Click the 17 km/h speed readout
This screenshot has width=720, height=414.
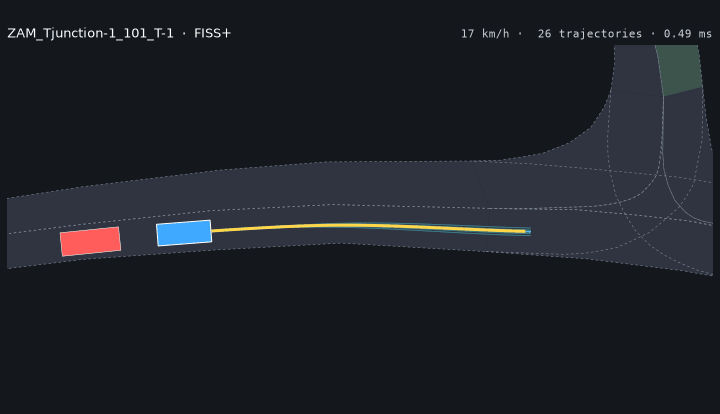(485, 34)
